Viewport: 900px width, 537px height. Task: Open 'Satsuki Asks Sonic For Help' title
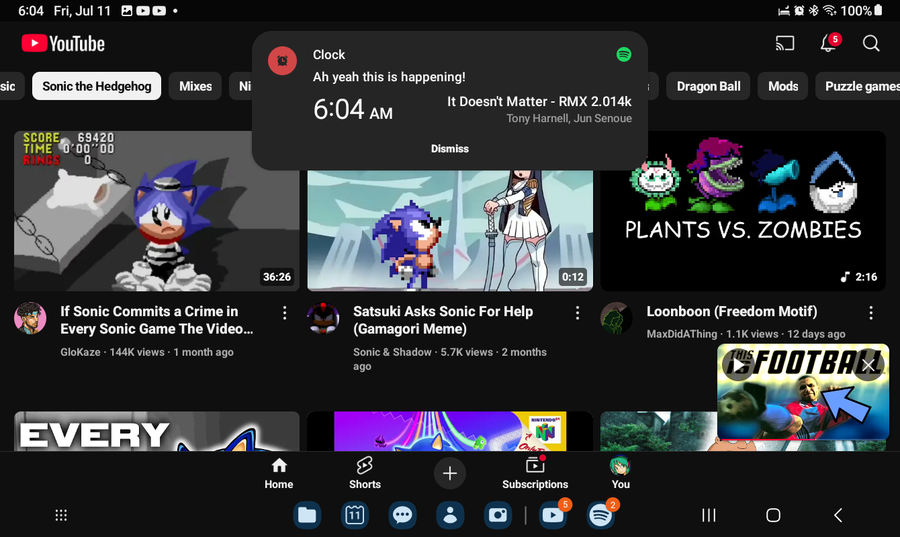click(443, 320)
